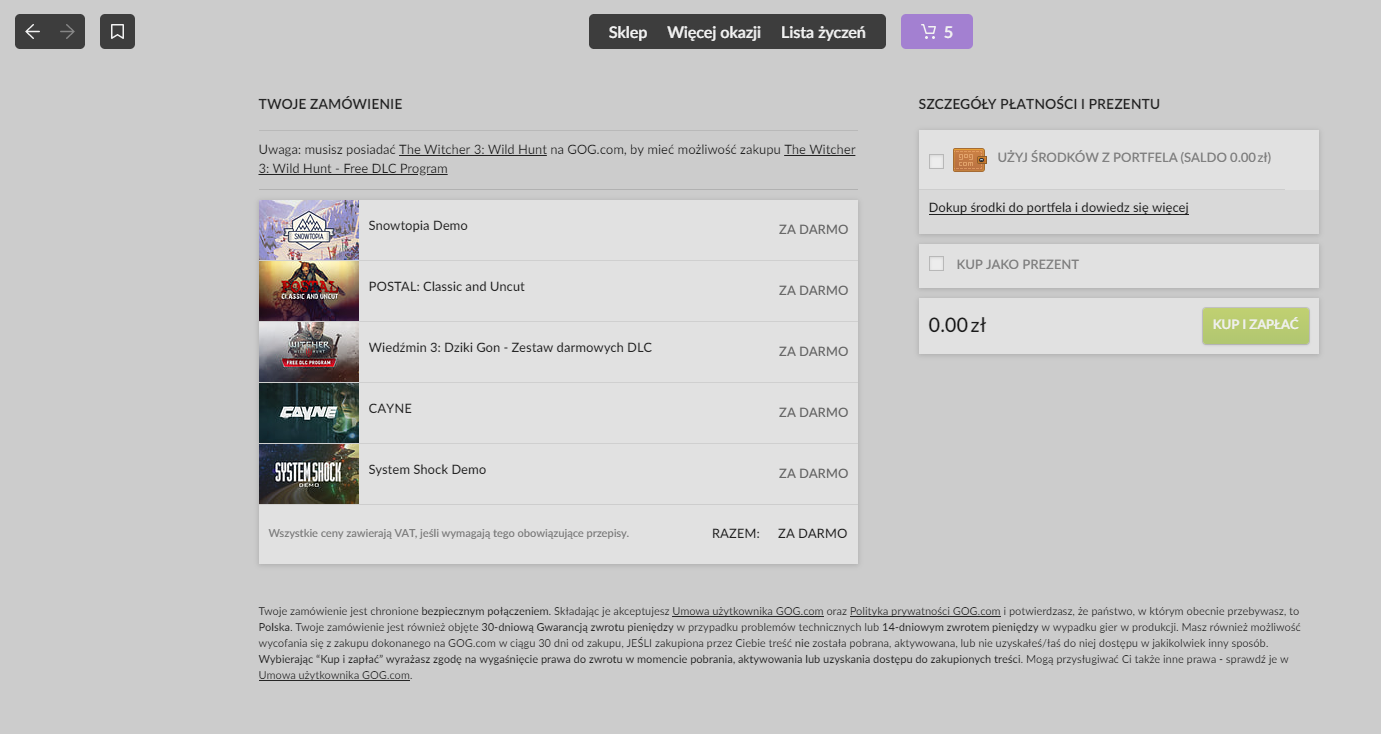Image resolution: width=1381 pixels, height=734 pixels.
Task: Open the Więcej okazji tab
Action: [x=714, y=32]
